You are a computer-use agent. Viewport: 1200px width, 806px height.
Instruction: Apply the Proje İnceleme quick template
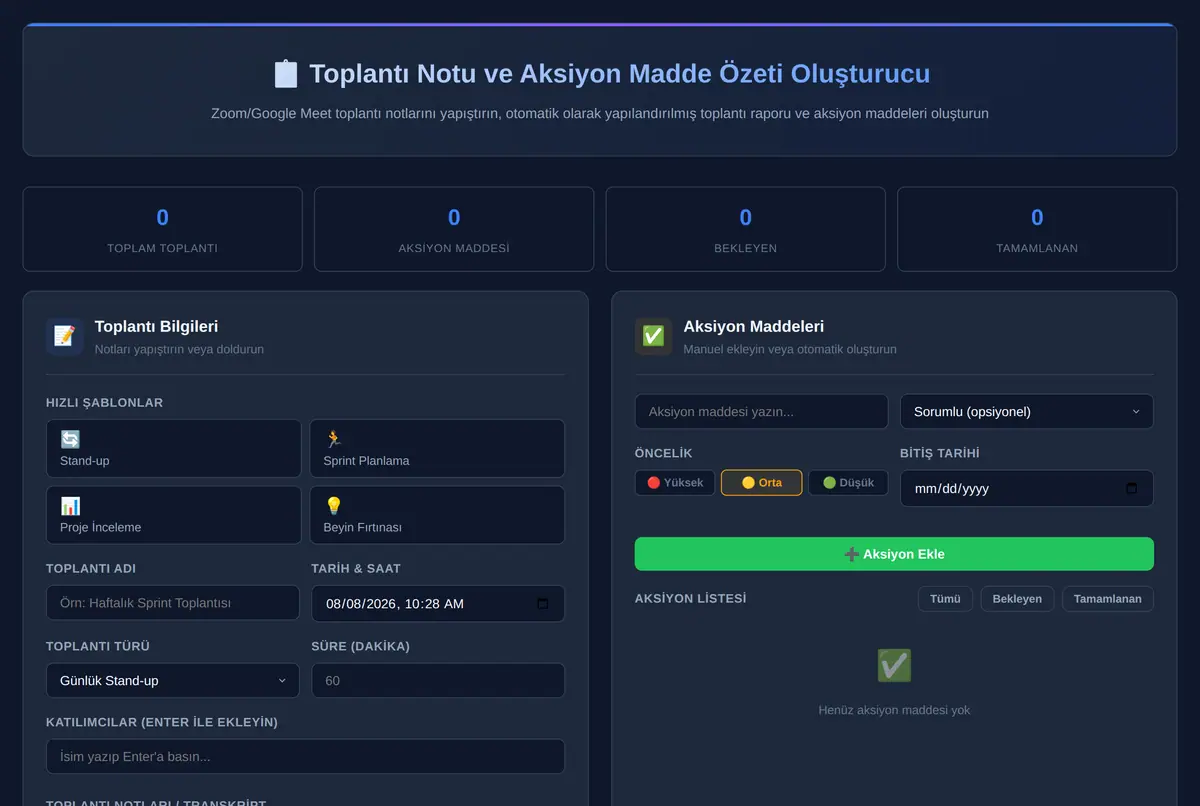click(173, 515)
